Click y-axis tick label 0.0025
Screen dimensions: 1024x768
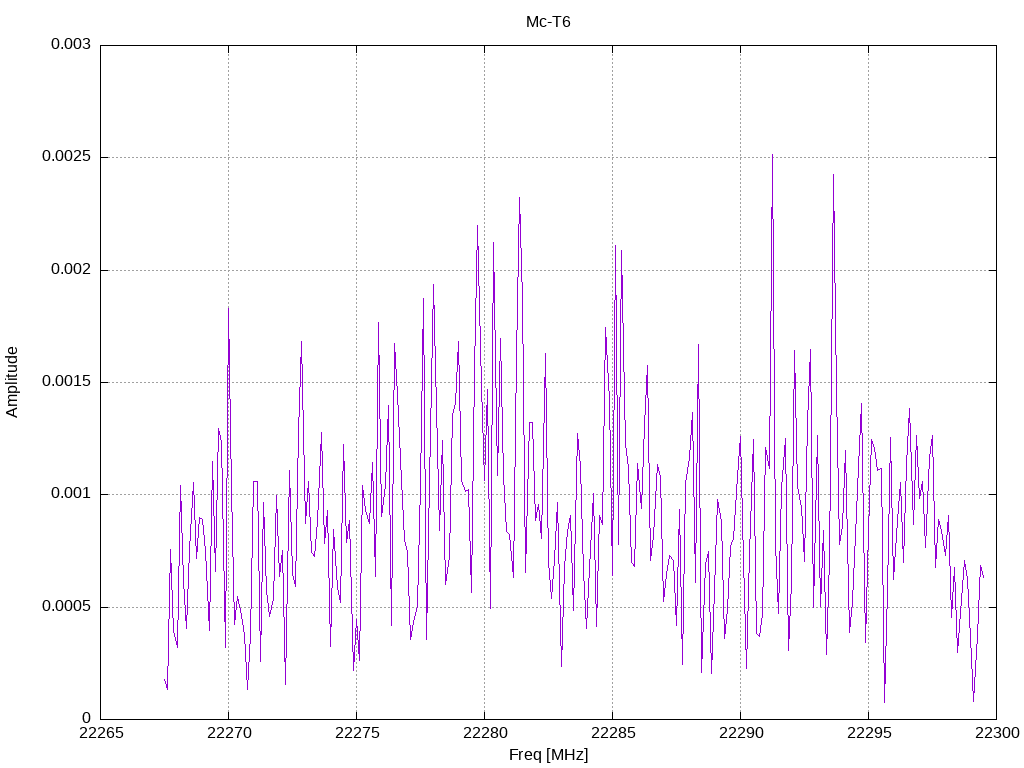click(x=66, y=157)
